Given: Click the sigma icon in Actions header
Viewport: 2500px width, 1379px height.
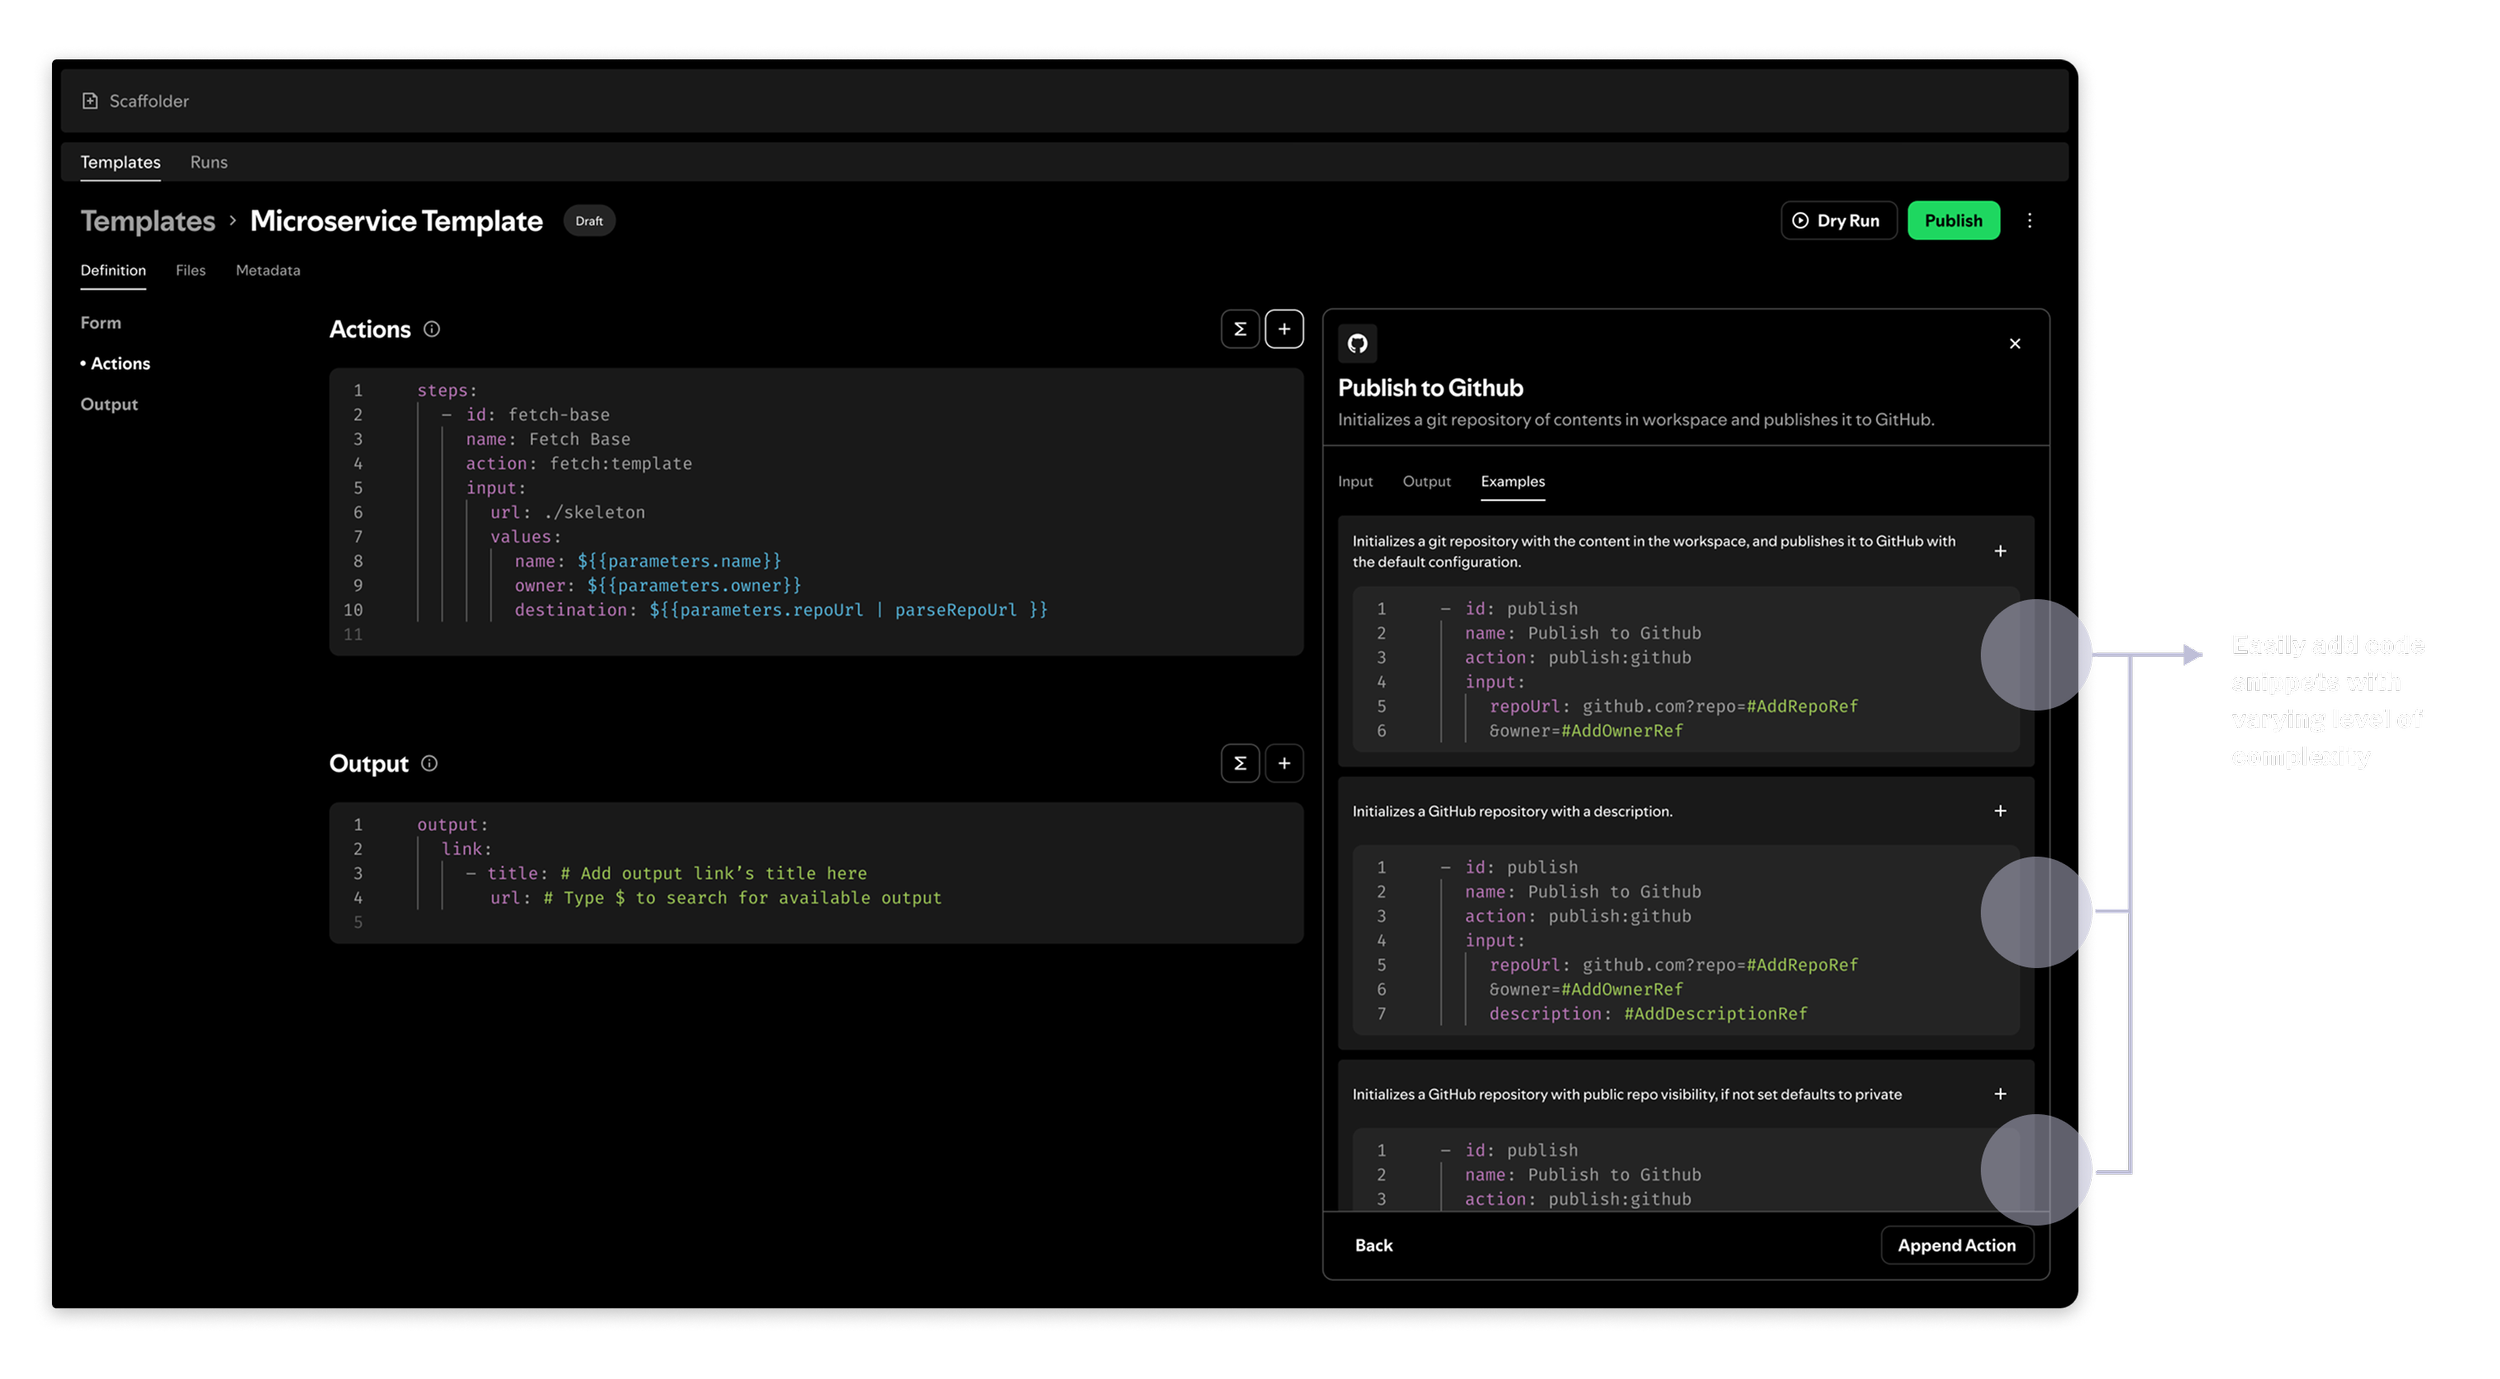Looking at the screenshot, I should 1240,329.
